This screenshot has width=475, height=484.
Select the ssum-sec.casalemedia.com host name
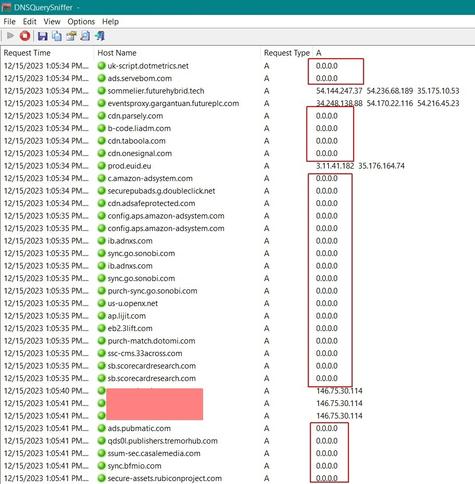coord(154,453)
